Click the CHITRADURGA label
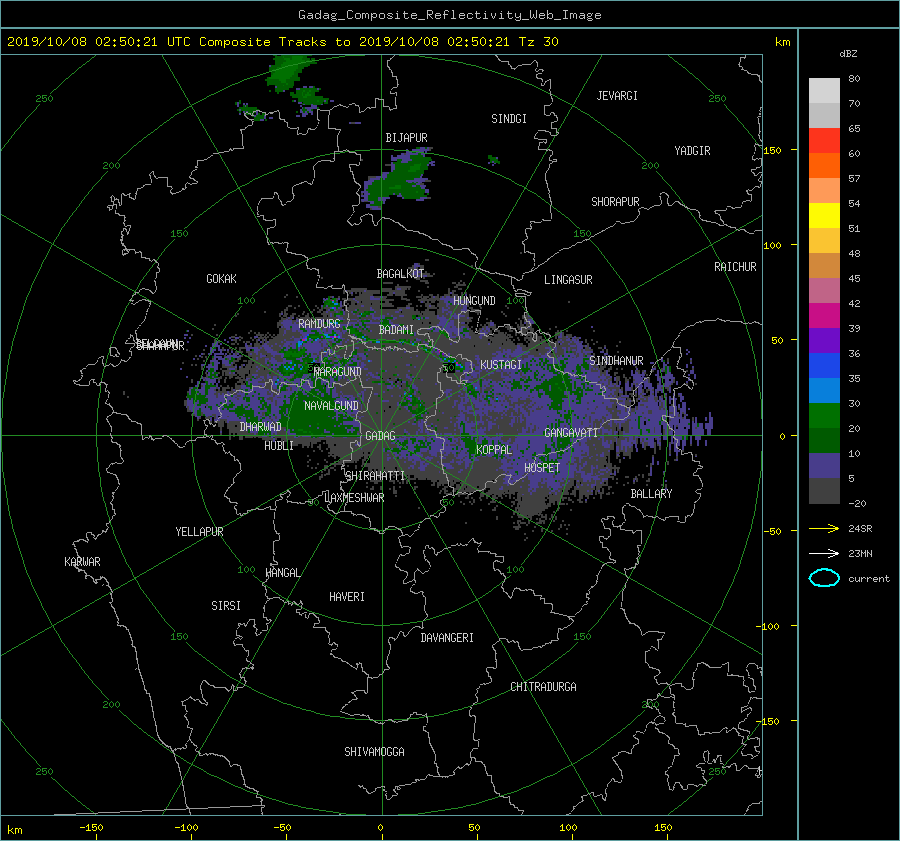The height and width of the screenshot is (841, 900). pyautogui.click(x=544, y=687)
